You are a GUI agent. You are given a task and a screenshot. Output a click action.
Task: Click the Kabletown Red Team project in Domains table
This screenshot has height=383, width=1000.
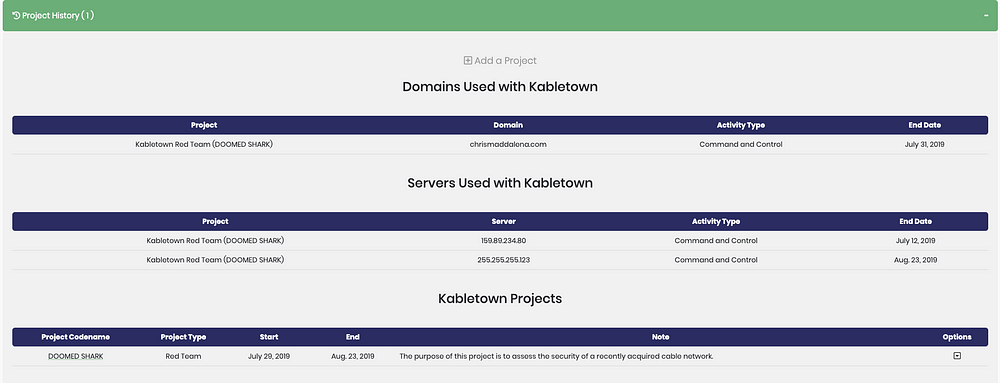(204, 145)
